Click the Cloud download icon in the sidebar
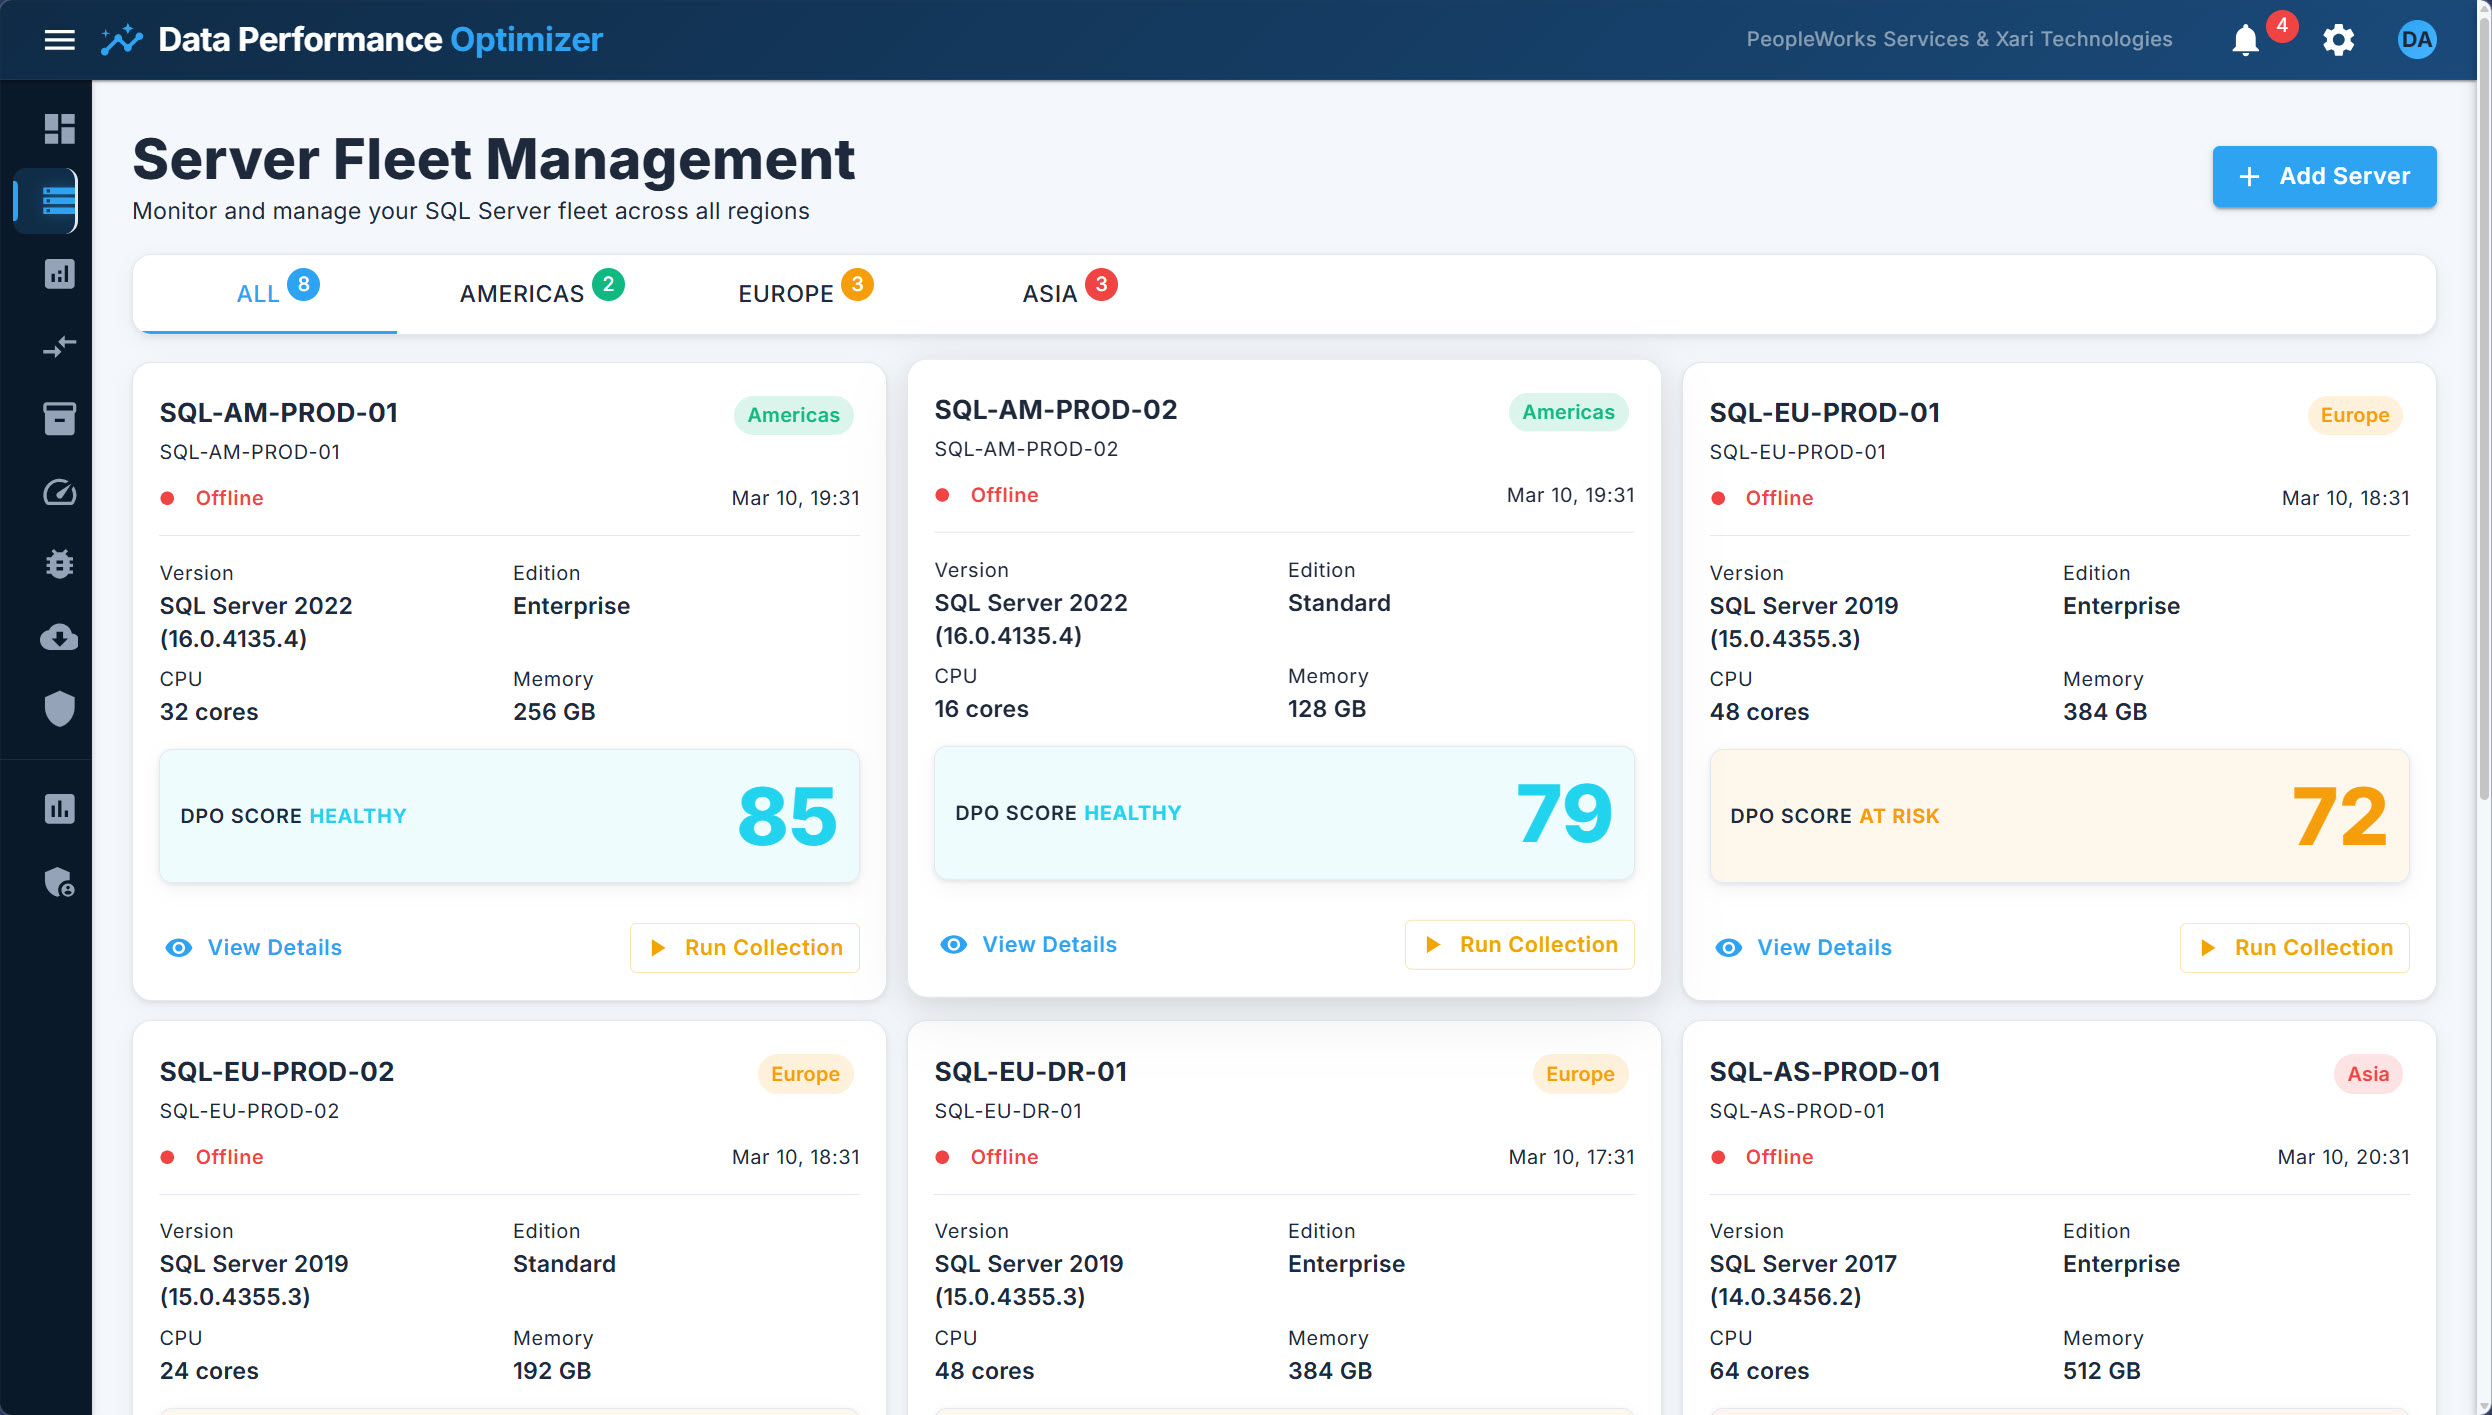 [59, 637]
